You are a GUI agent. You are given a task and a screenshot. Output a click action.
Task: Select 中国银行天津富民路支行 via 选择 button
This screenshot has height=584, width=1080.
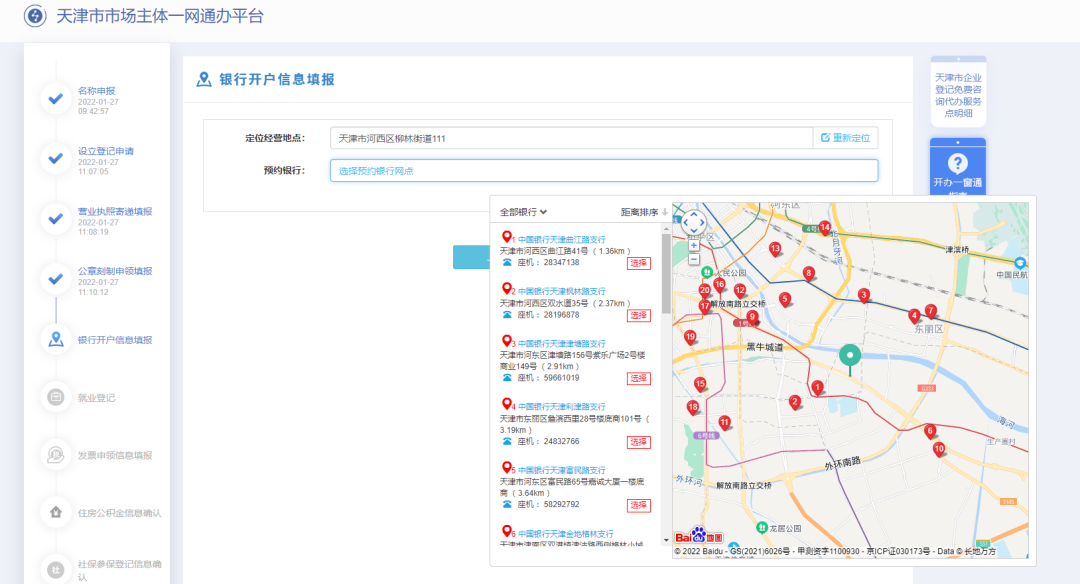pos(638,505)
